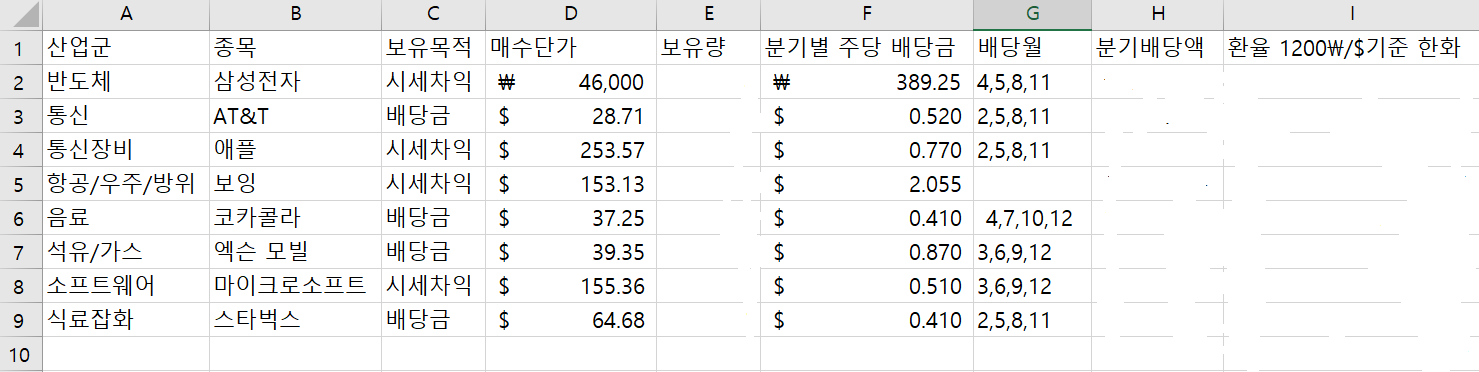Click 보유목적 cell in the 스타벅스 row
This screenshot has height=372, width=1479.
[x=433, y=320]
